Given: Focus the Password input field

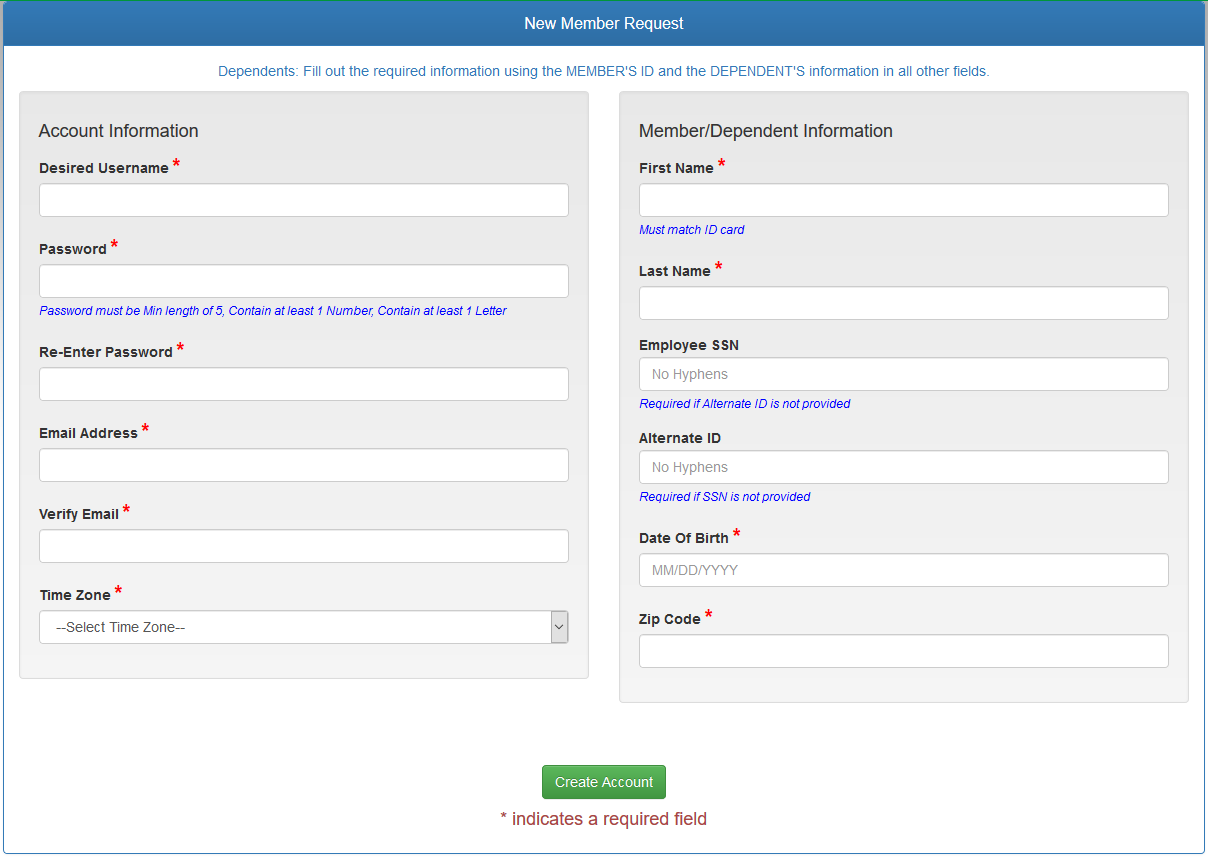Looking at the screenshot, I should click(x=304, y=281).
